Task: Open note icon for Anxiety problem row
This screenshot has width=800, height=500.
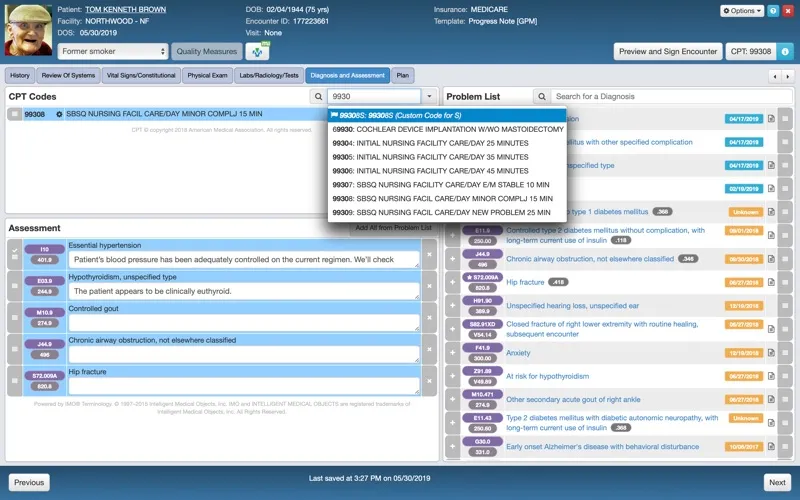Action: coord(771,353)
